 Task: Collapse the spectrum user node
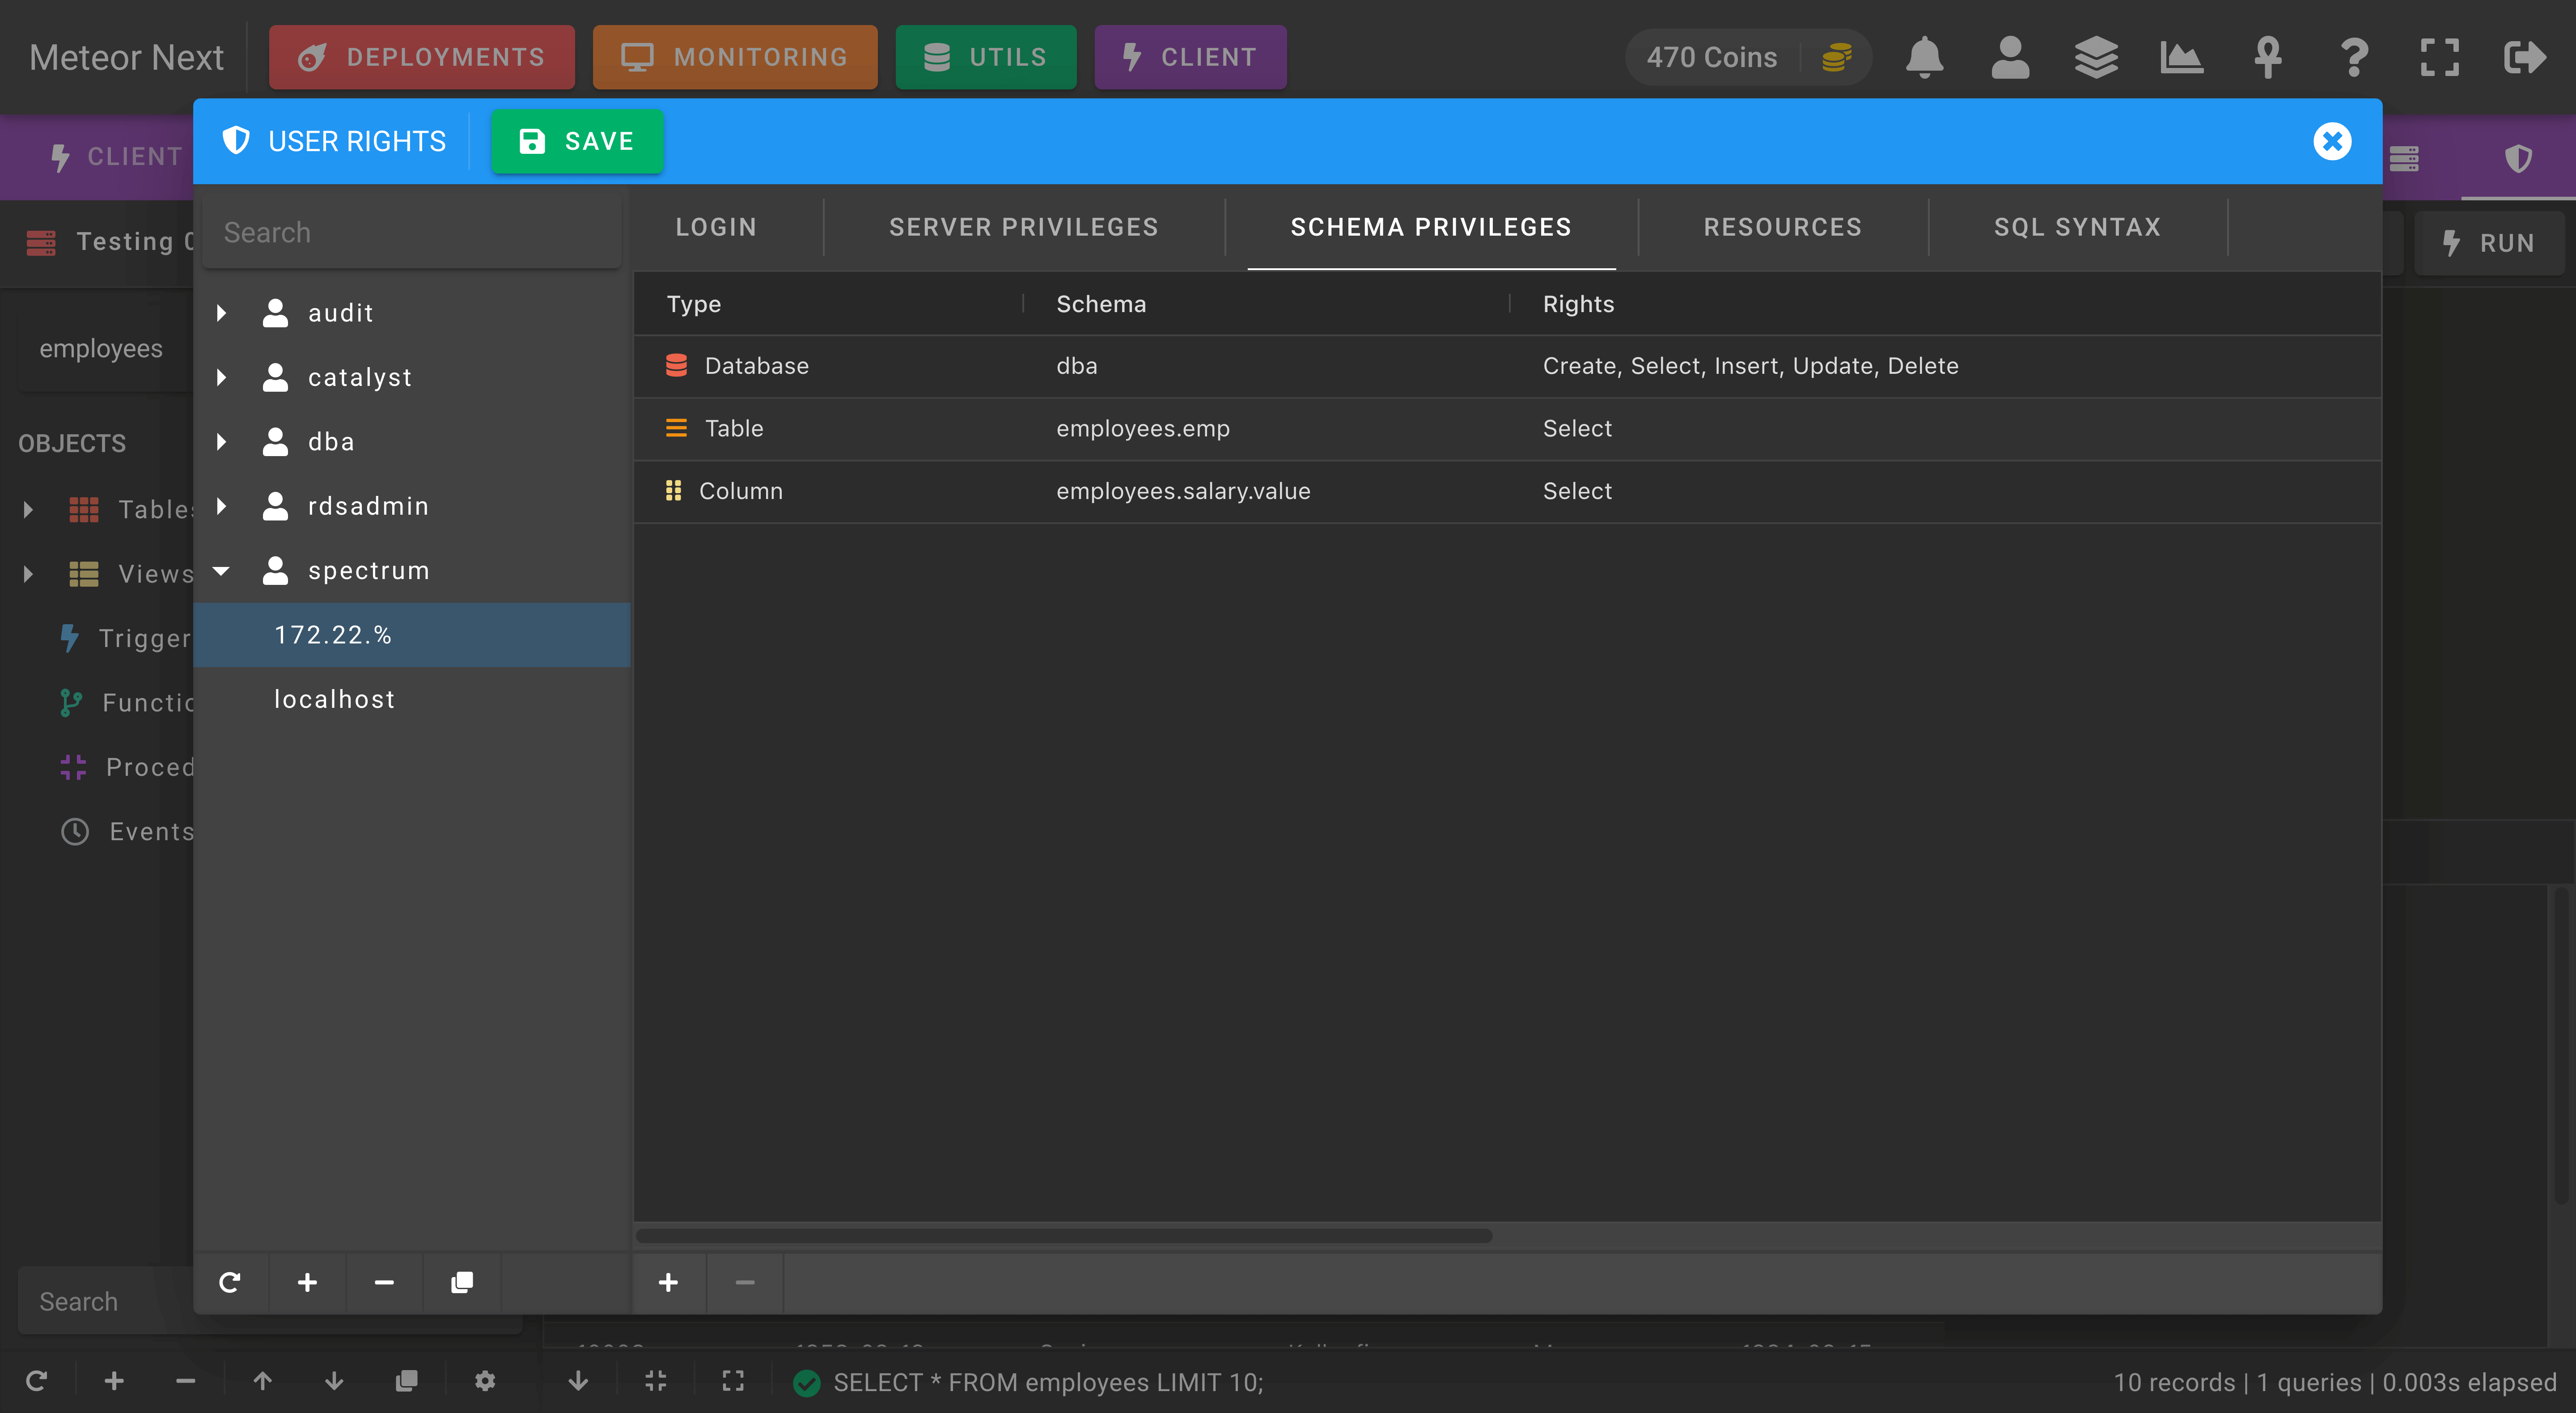click(x=222, y=571)
